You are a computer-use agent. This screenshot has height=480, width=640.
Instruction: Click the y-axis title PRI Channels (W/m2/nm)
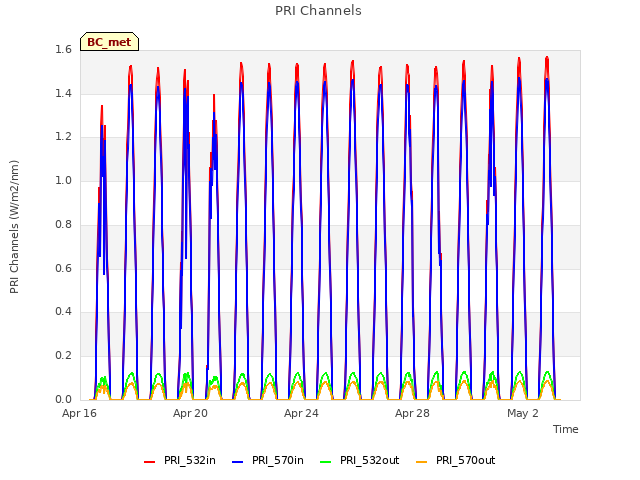pyautogui.click(x=14, y=227)
